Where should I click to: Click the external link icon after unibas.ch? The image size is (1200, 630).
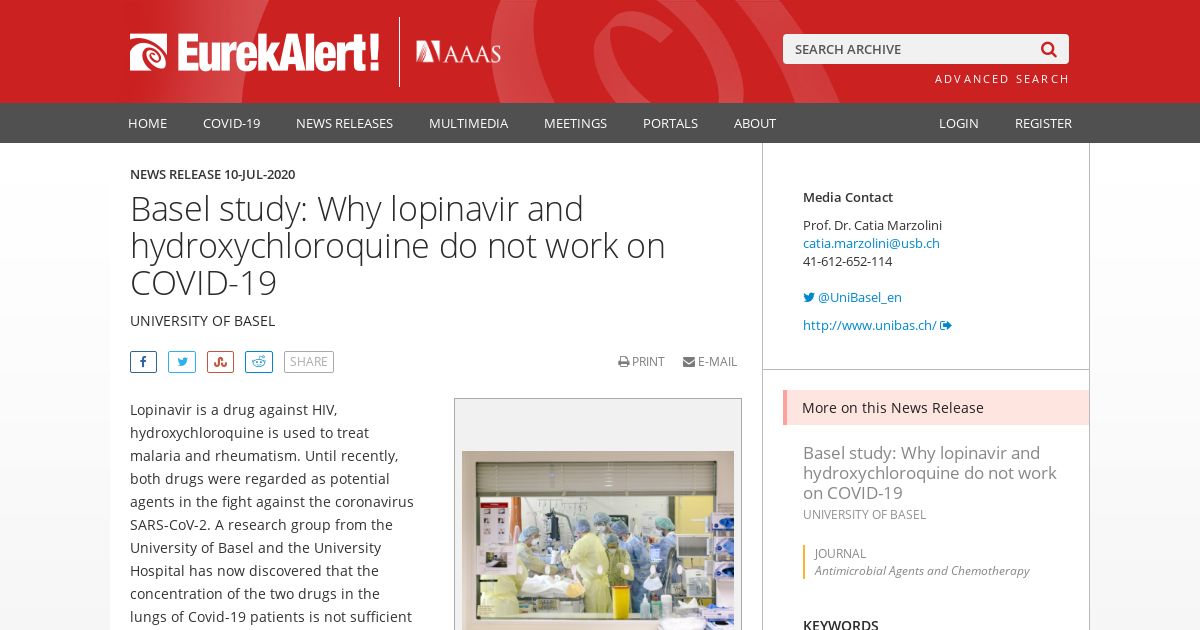pos(946,325)
